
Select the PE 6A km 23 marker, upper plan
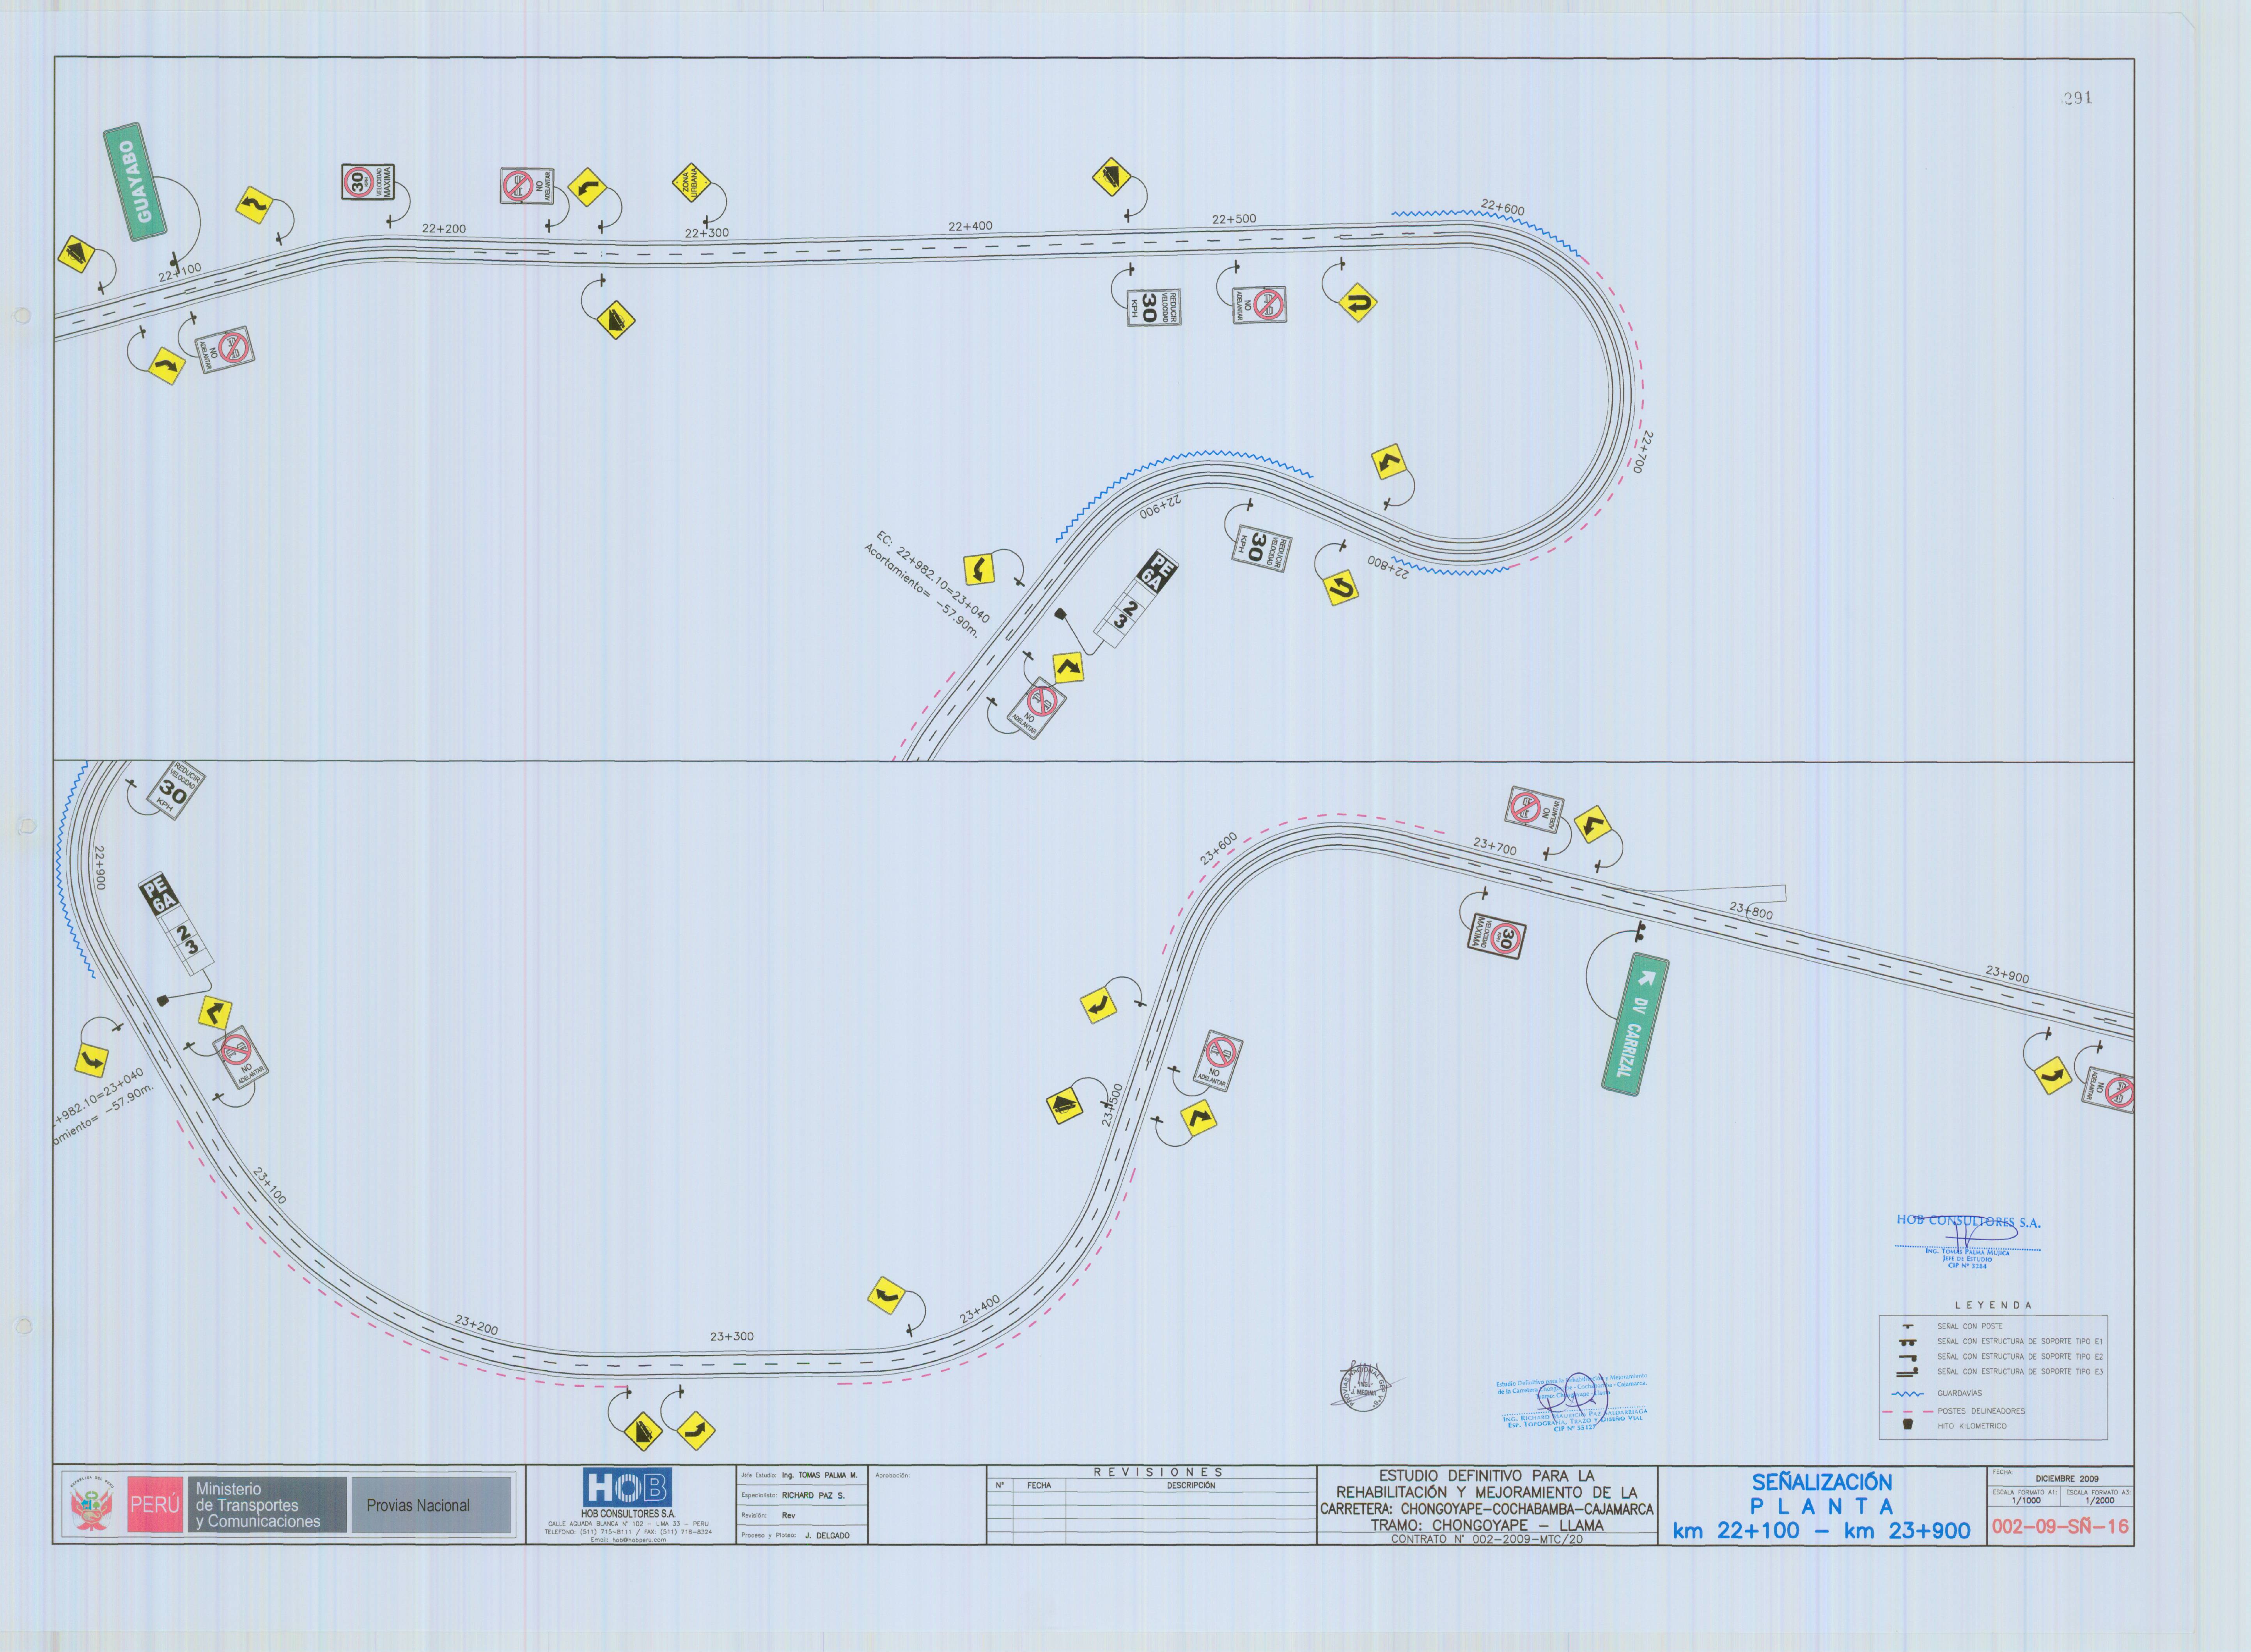(1136, 600)
